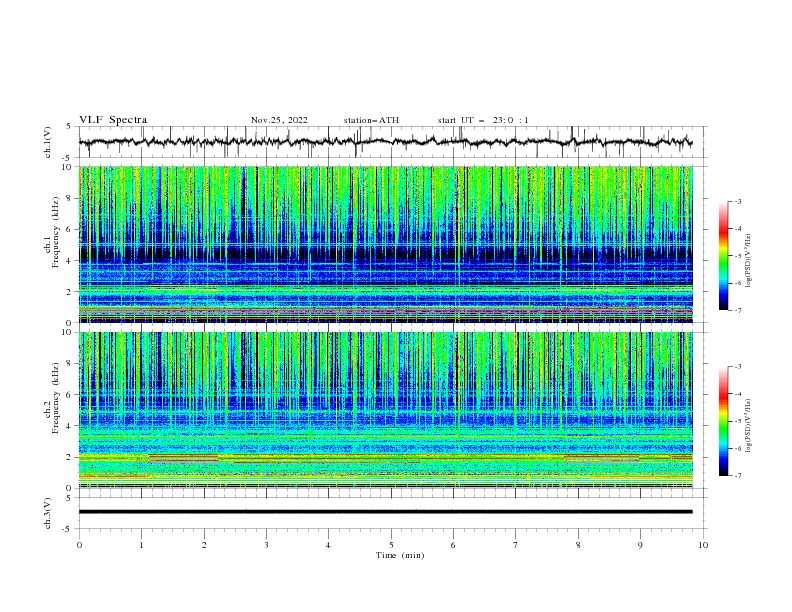Click the 'ch.3(V)' axis label
792x612 pixels.
pyautogui.click(x=48, y=513)
